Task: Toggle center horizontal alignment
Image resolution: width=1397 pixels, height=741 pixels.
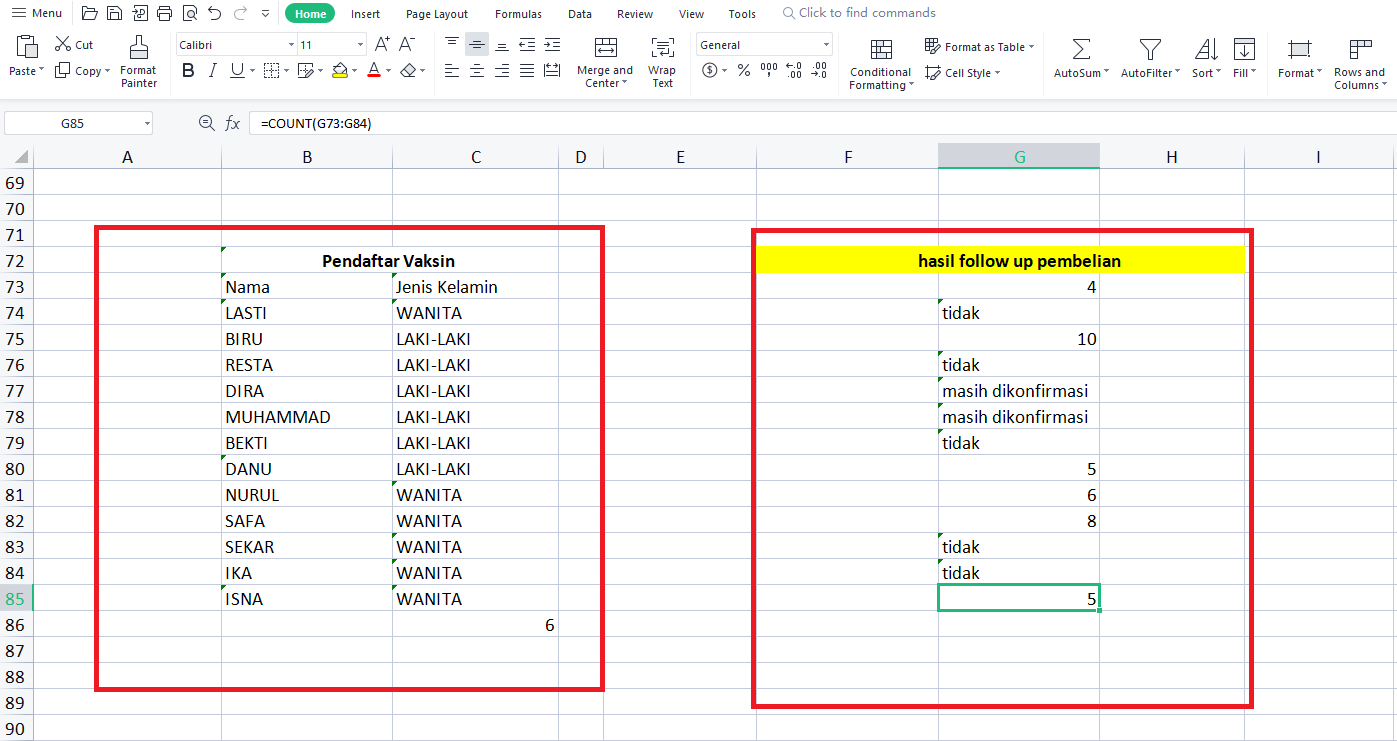Action: point(477,70)
